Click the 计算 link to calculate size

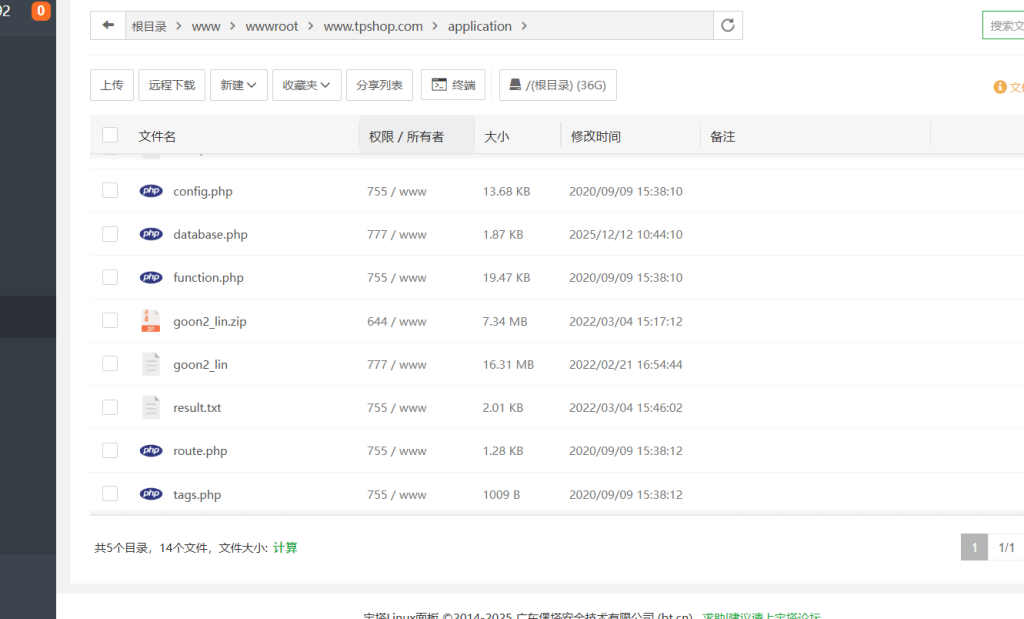point(285,548)
